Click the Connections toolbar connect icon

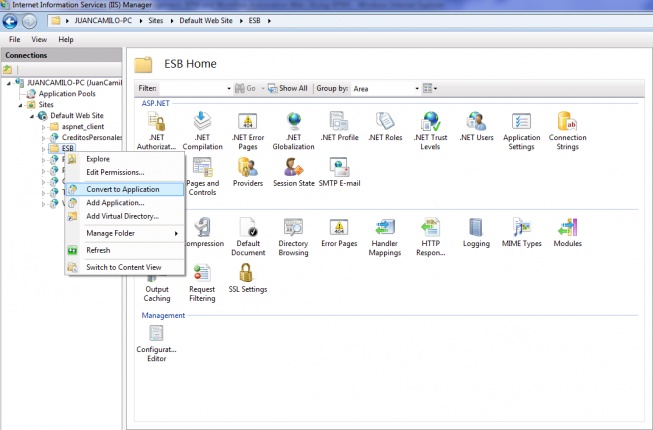pos(7,69)
